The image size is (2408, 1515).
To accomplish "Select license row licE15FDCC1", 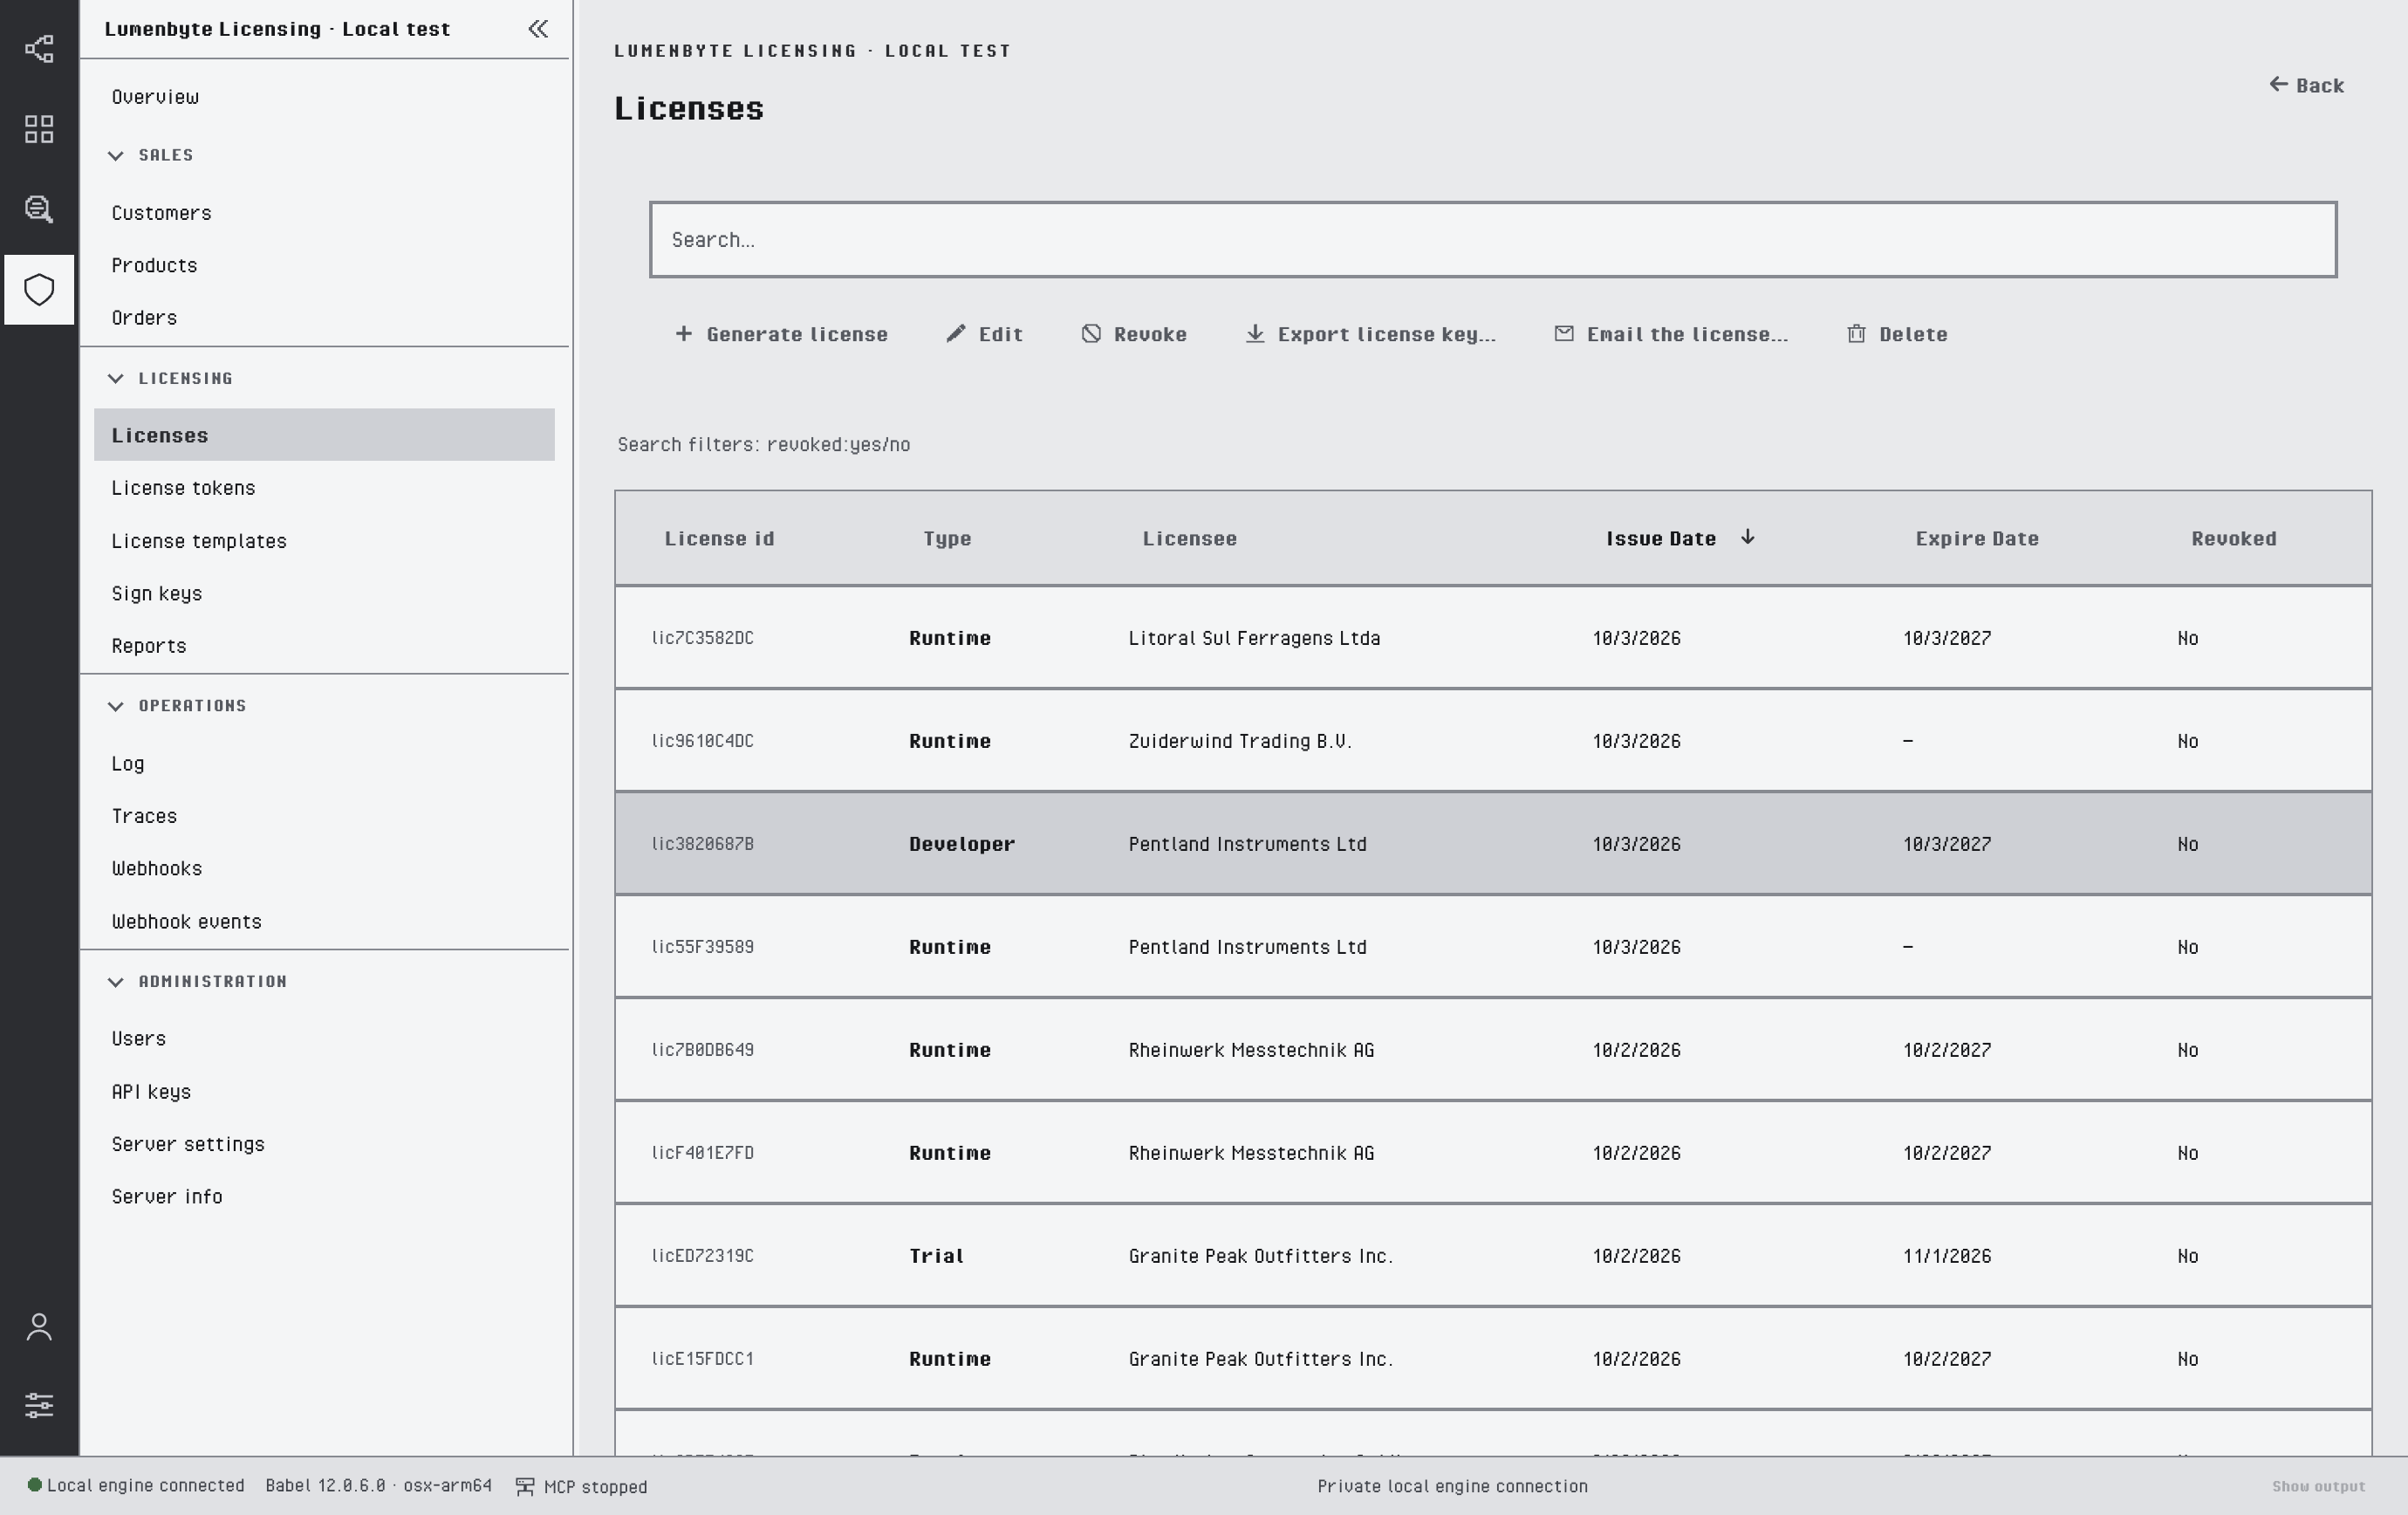I will click(x=1493, y=1359).
